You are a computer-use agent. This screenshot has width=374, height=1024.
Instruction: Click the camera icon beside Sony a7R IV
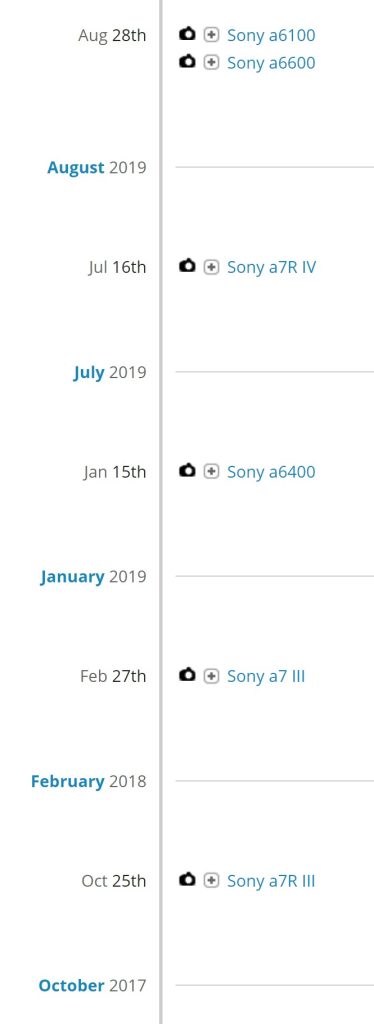pyautogui.click(x=187, y=266)
